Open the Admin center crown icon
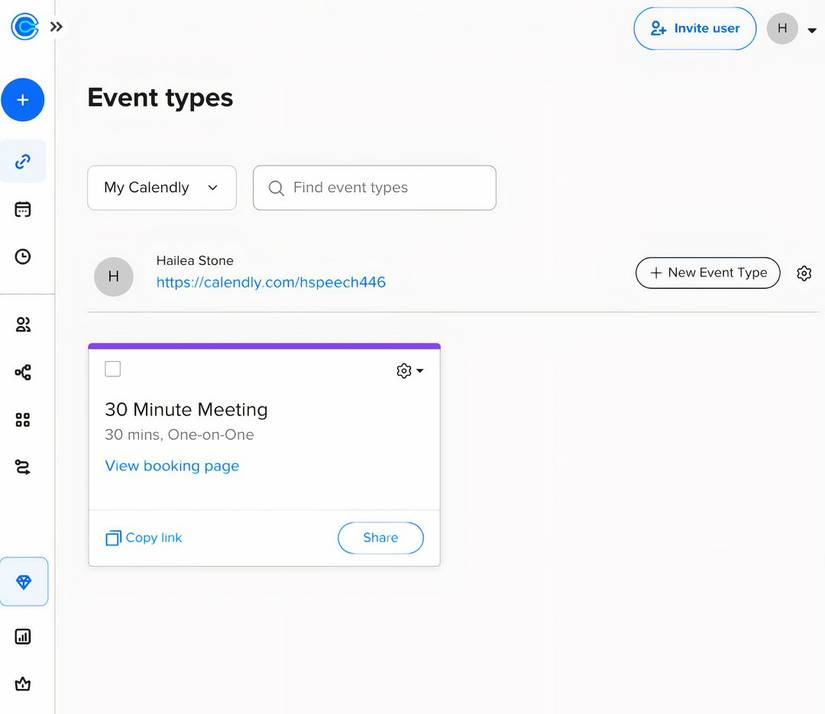 coord(23,684)
